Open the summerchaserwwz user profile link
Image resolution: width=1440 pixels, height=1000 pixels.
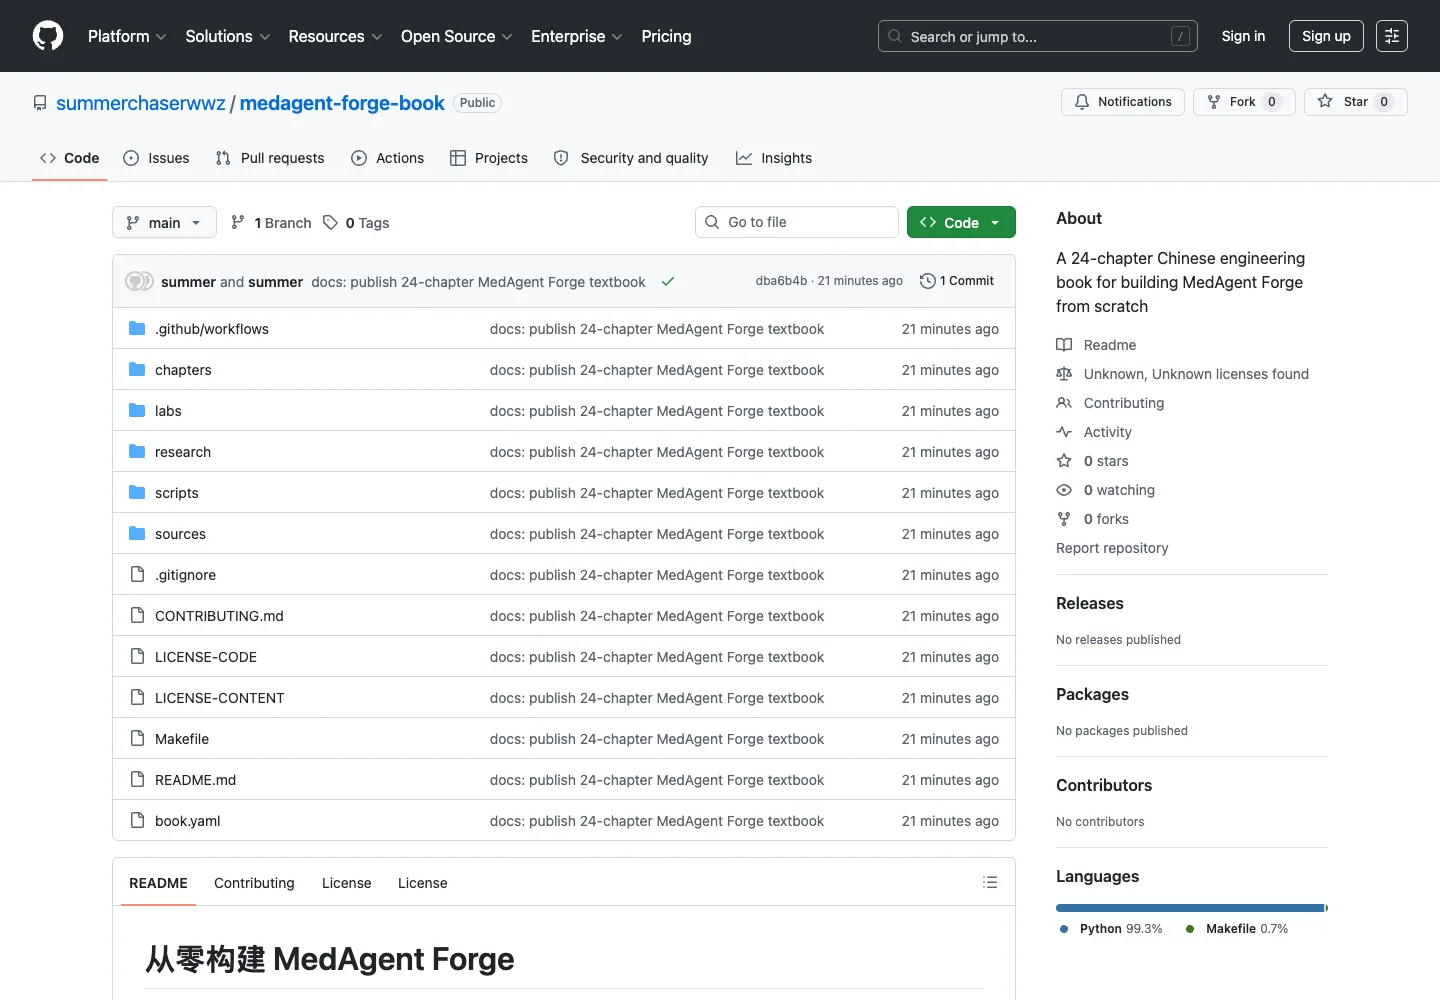[141, 103]
